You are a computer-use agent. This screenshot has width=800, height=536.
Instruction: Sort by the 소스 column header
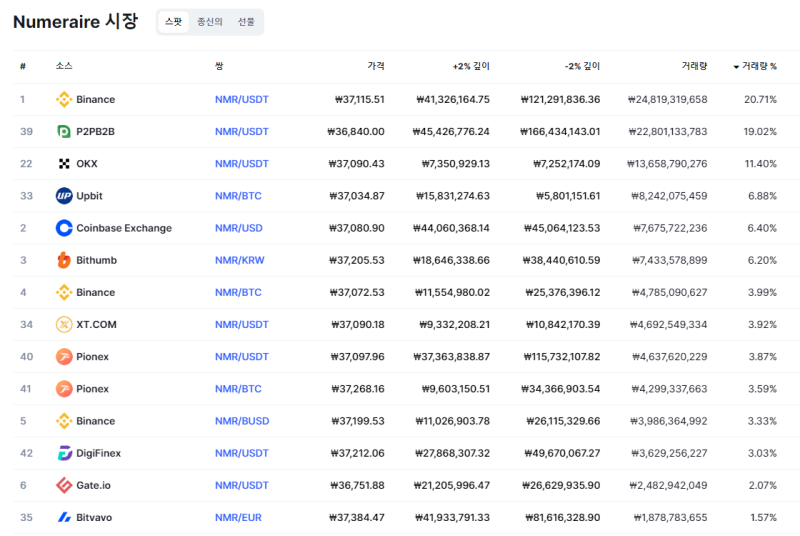[x=64, y=66]
